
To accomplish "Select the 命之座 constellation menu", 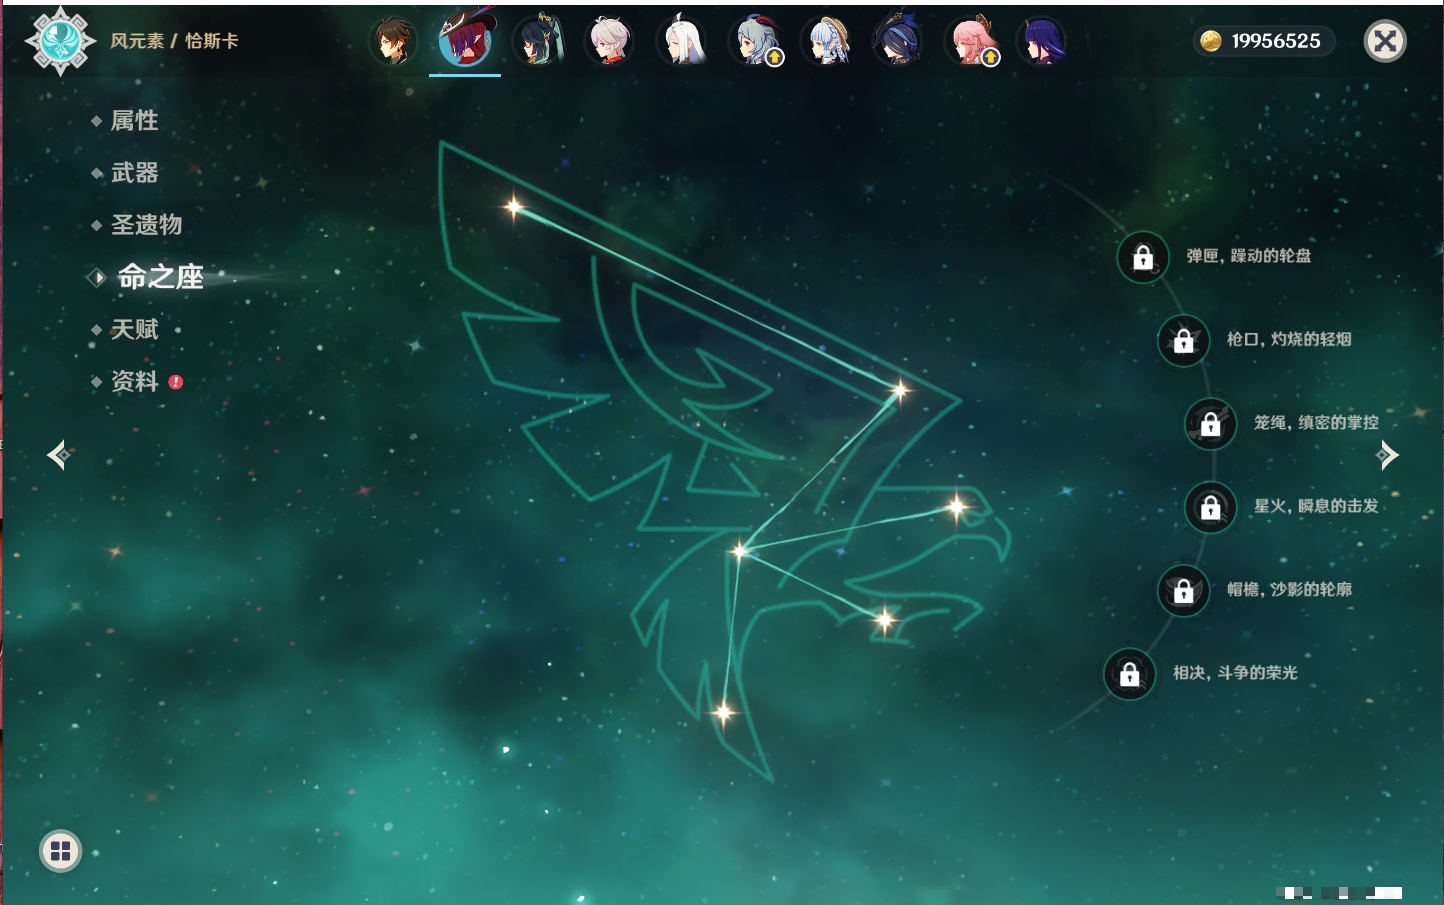I will tap(160, 277).
